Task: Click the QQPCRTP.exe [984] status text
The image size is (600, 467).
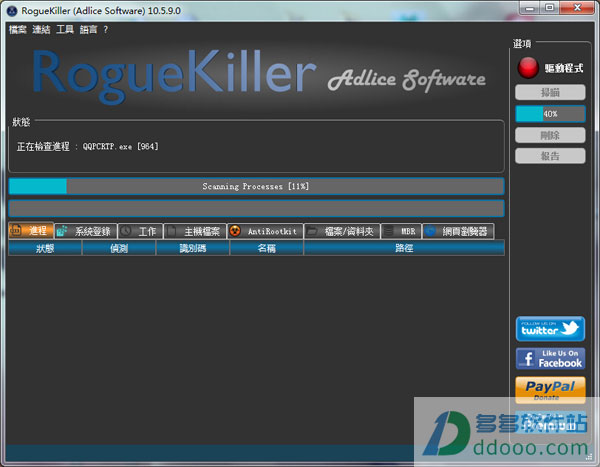Action: (x=121, y=147)
